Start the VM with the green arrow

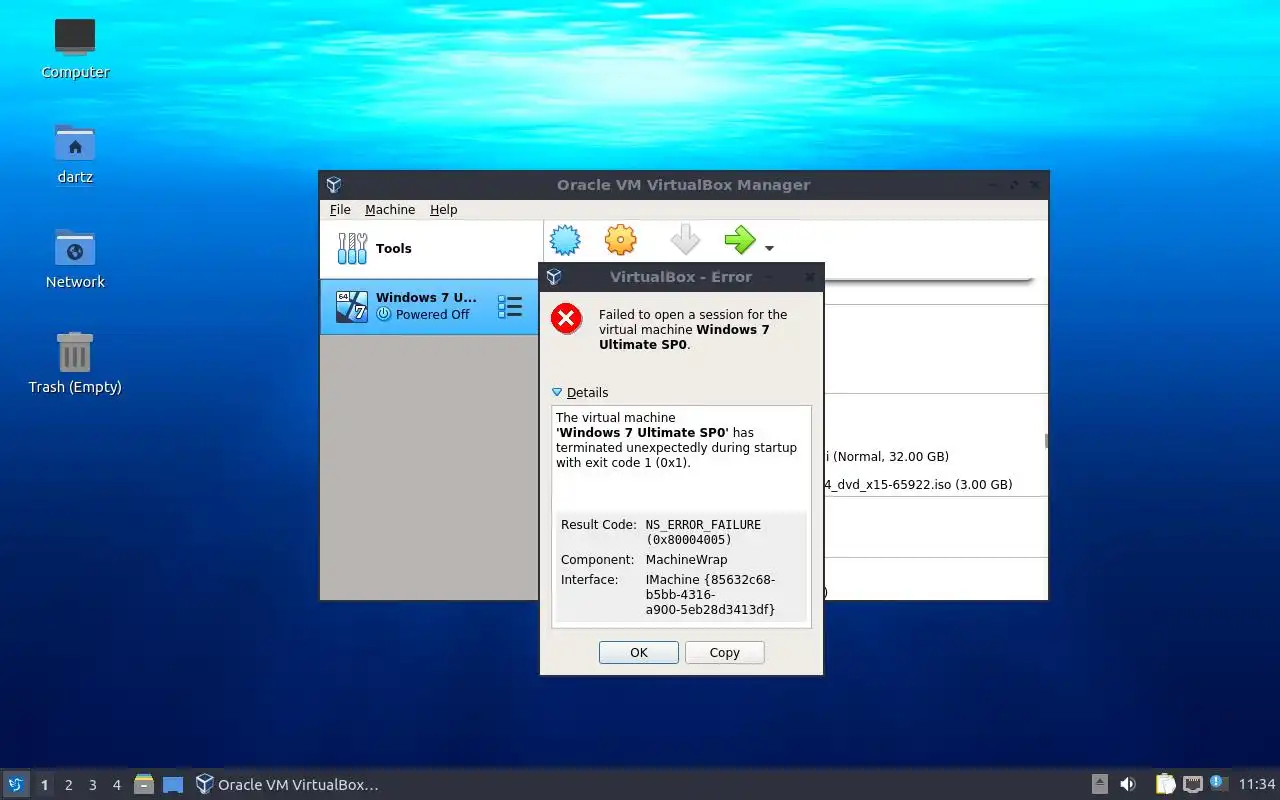click(740, 240)
